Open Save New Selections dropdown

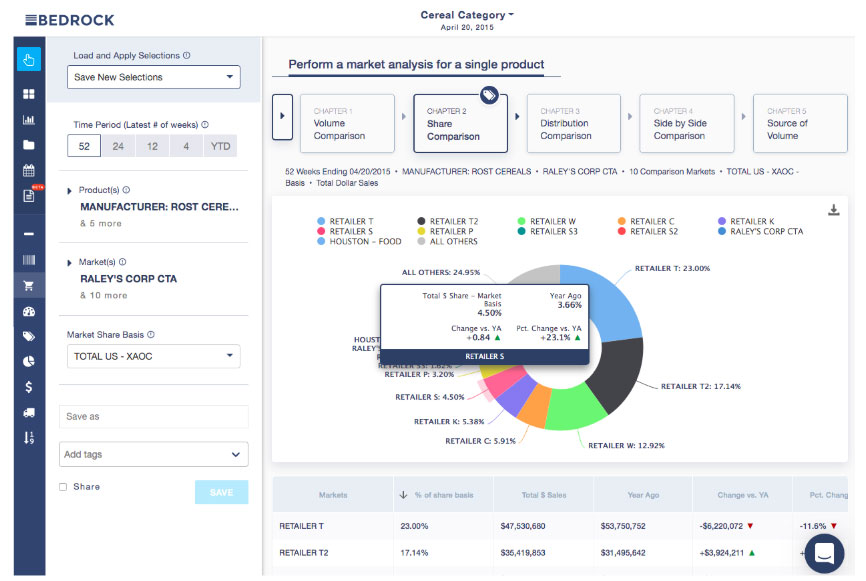click(154, 77)
